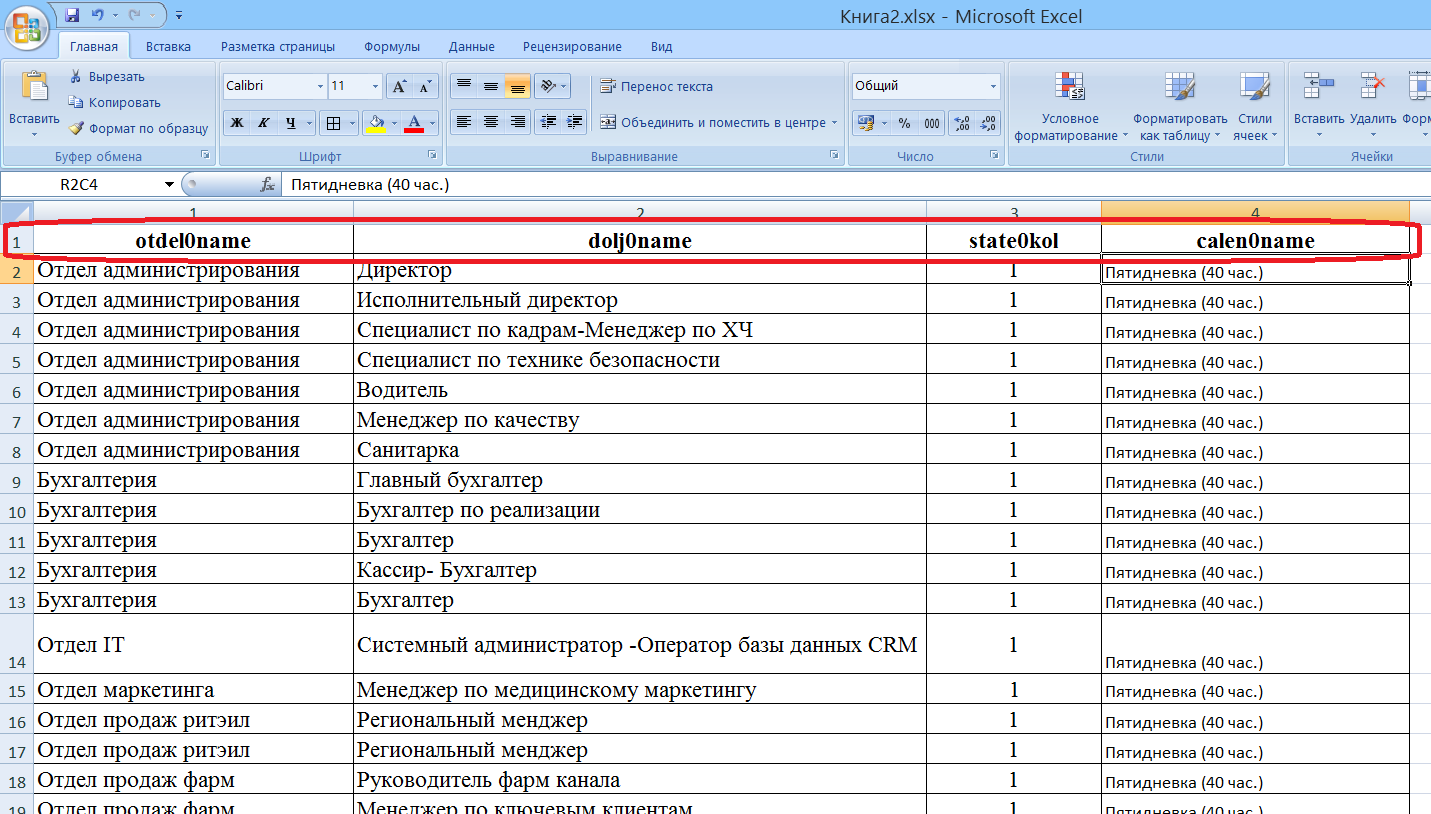
Task: Increase cell indent
Action: pos(574,122)
